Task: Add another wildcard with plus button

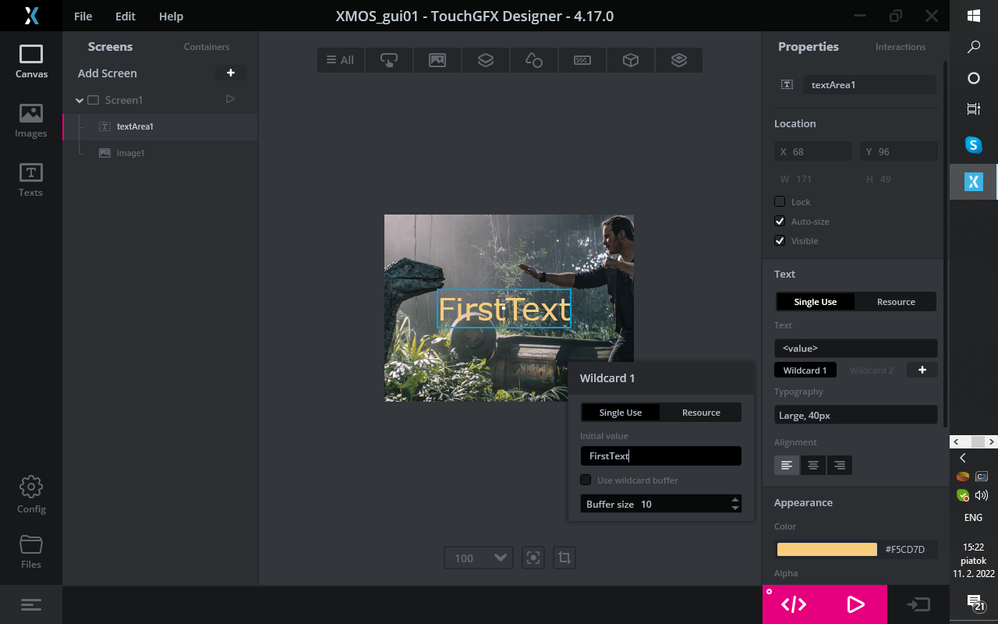Action: coord(922,370)
